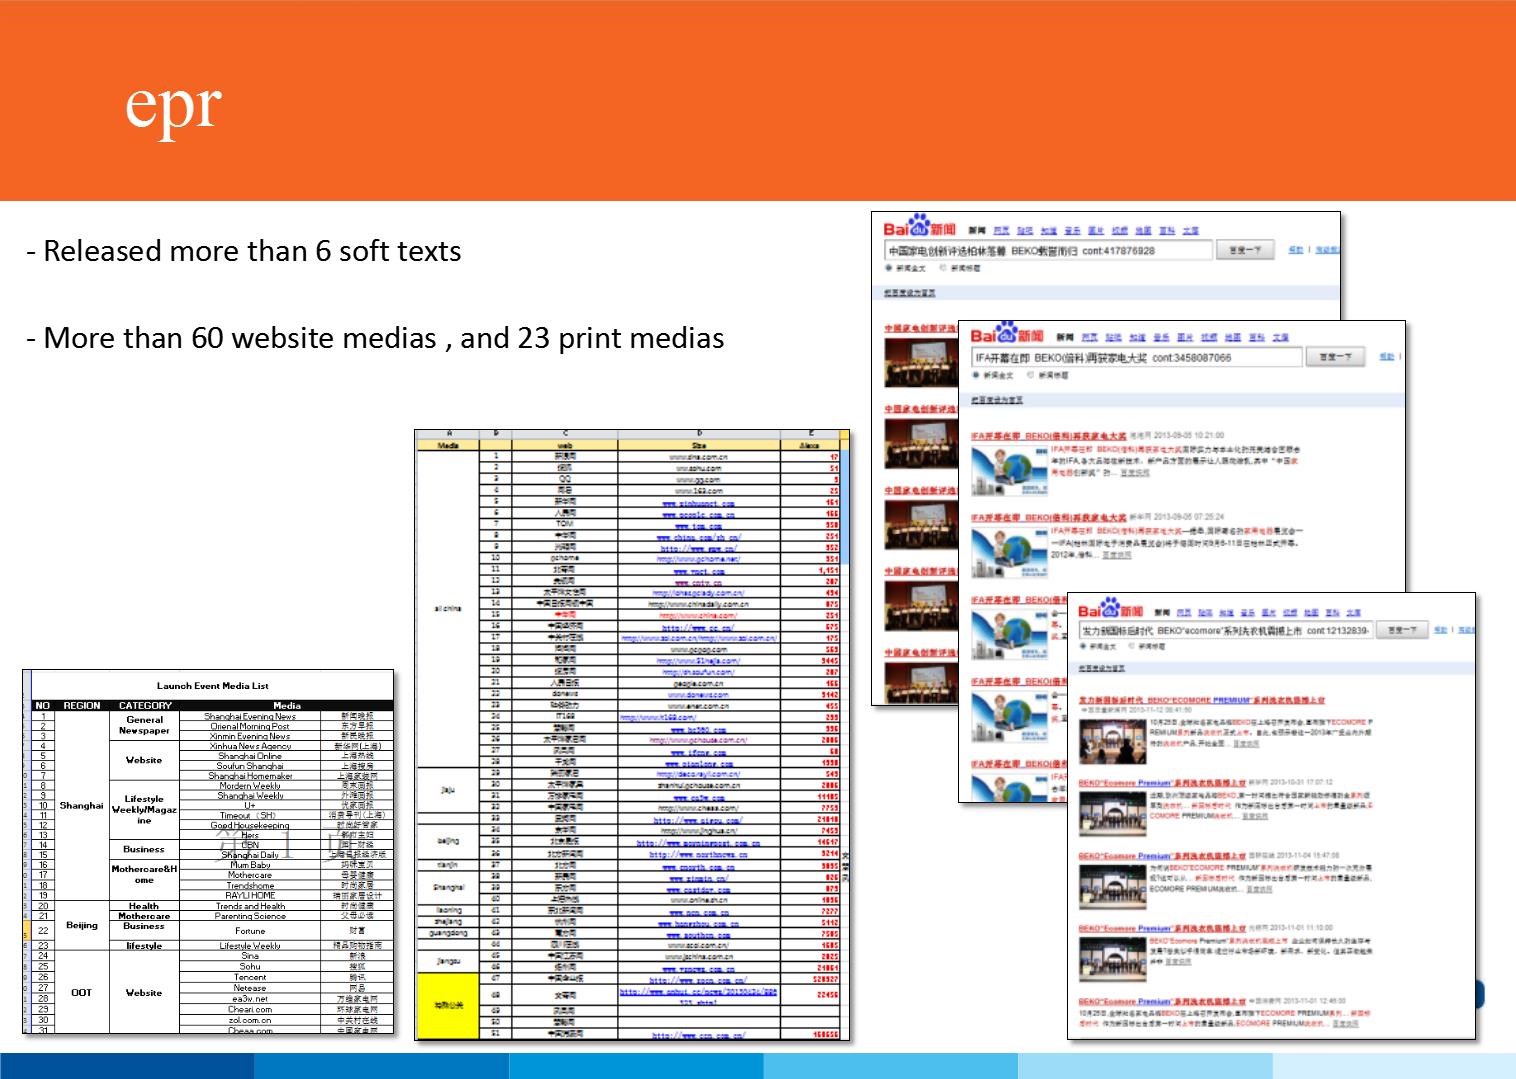Click the 'ali china' group cell in the website list
Screen dimensions: 1516x1079
pos(448,608)
